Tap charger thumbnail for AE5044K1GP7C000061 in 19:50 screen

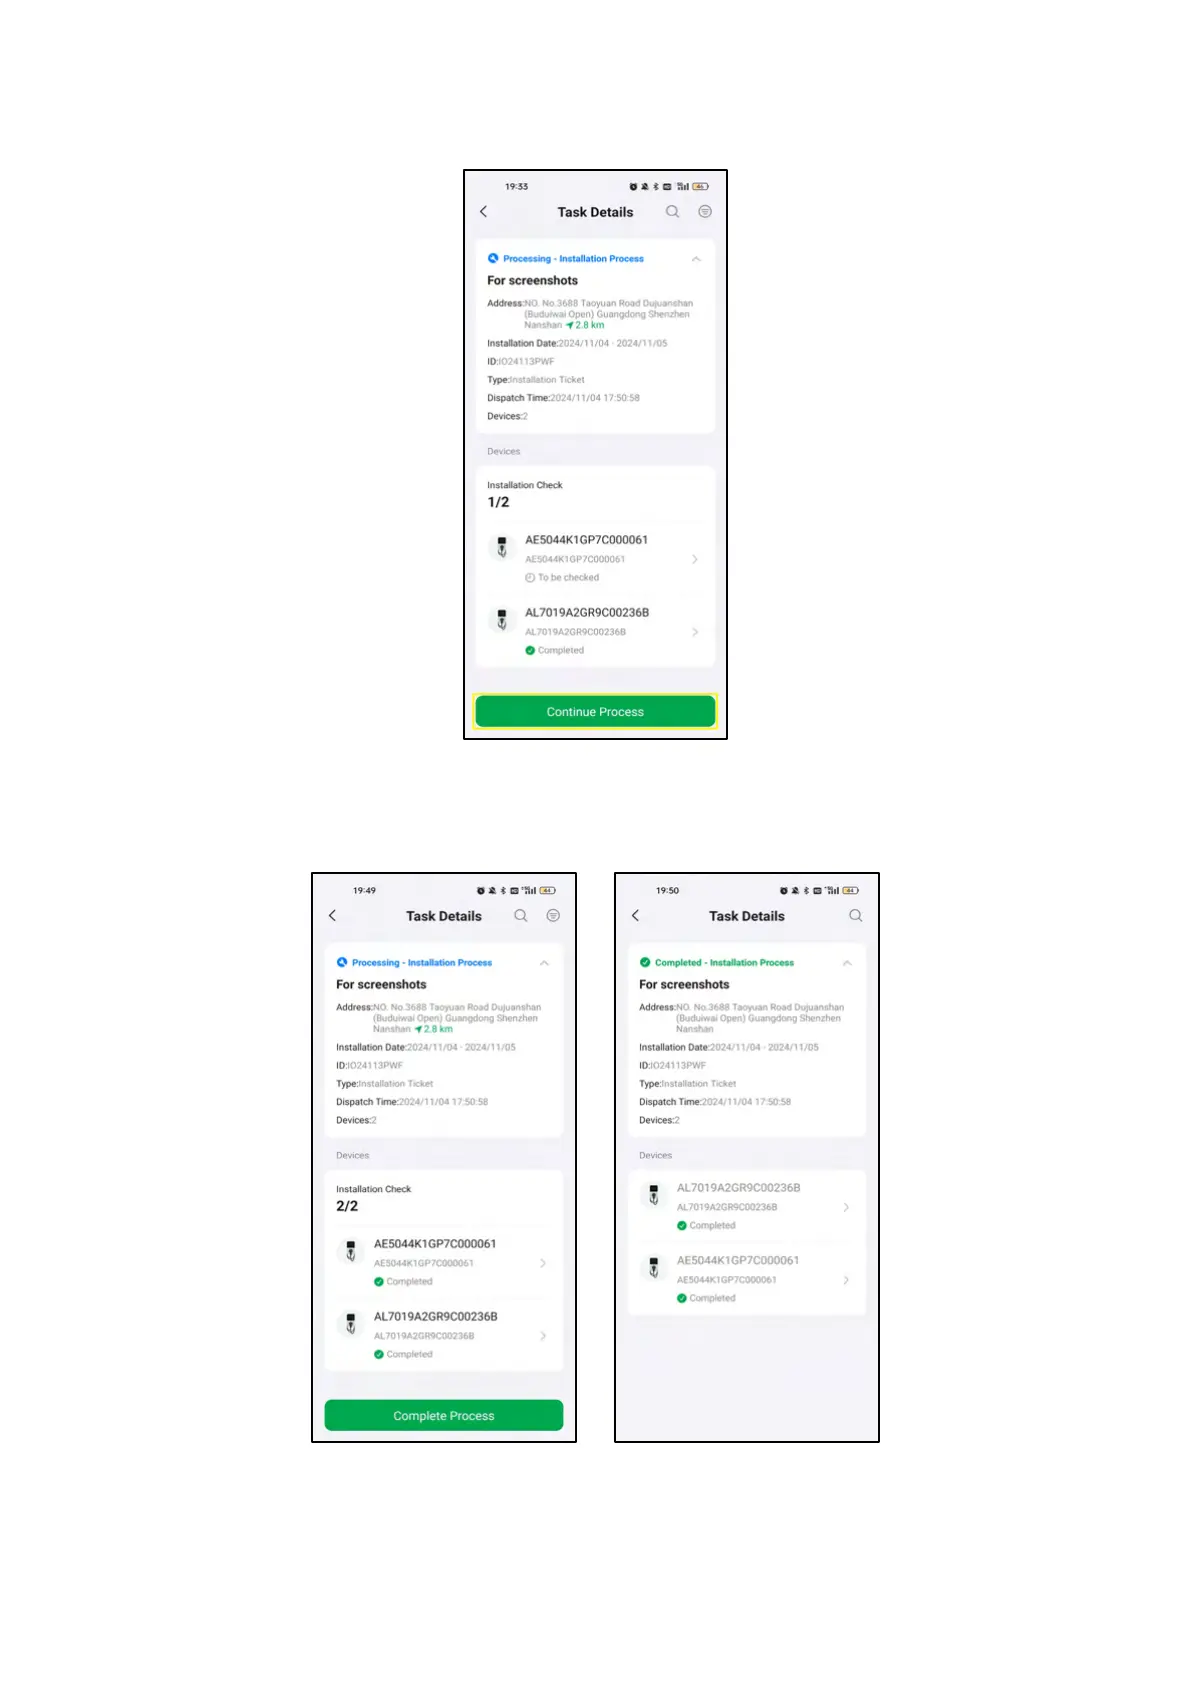pyautogui.click(x=654, y=1268)
